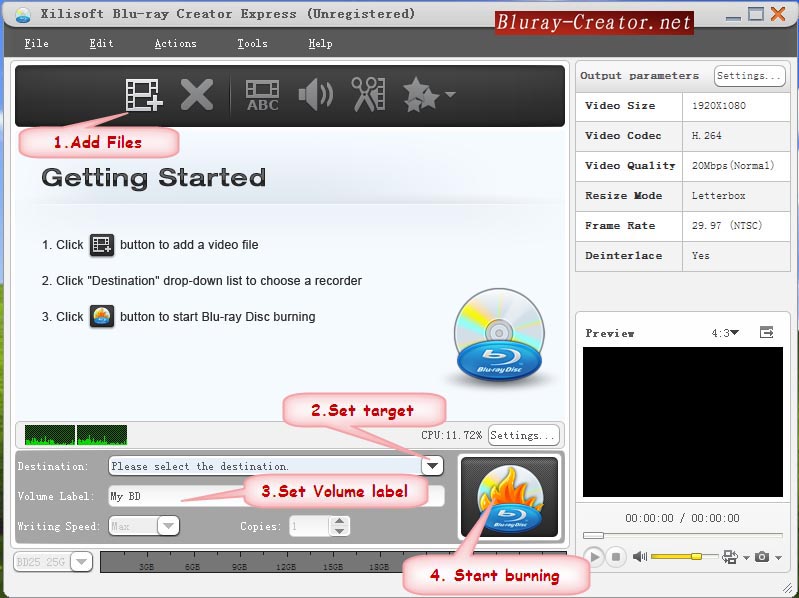Click the Volume Label text field
This screenshot has height=598, width=799.
[276, 496]
